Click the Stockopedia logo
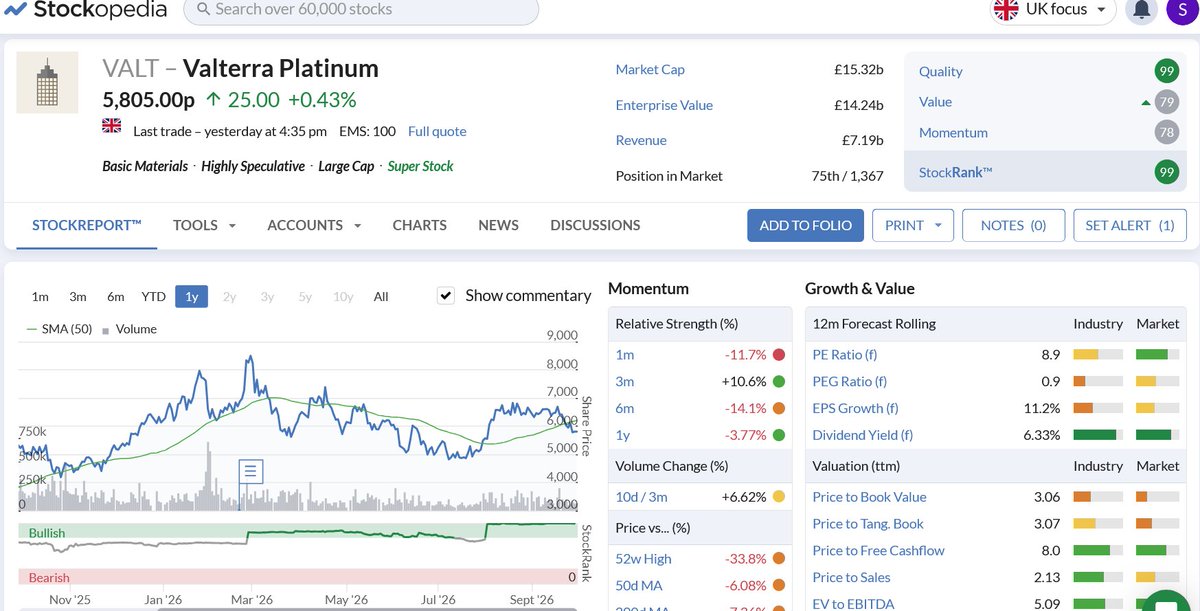Screen dimensions: 1200x611 [84, 10]
